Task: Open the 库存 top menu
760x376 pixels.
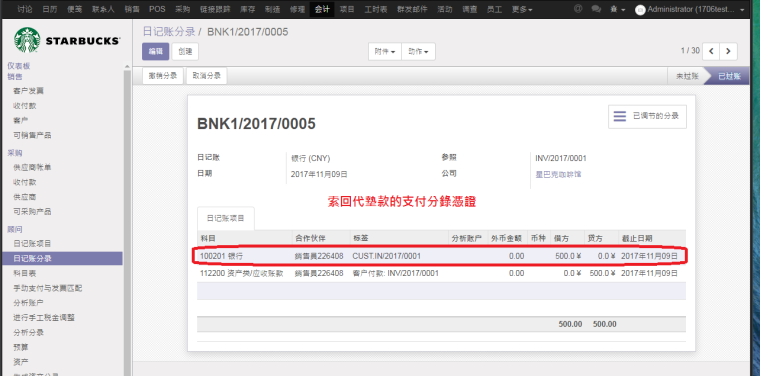Action: pos(247,9)
